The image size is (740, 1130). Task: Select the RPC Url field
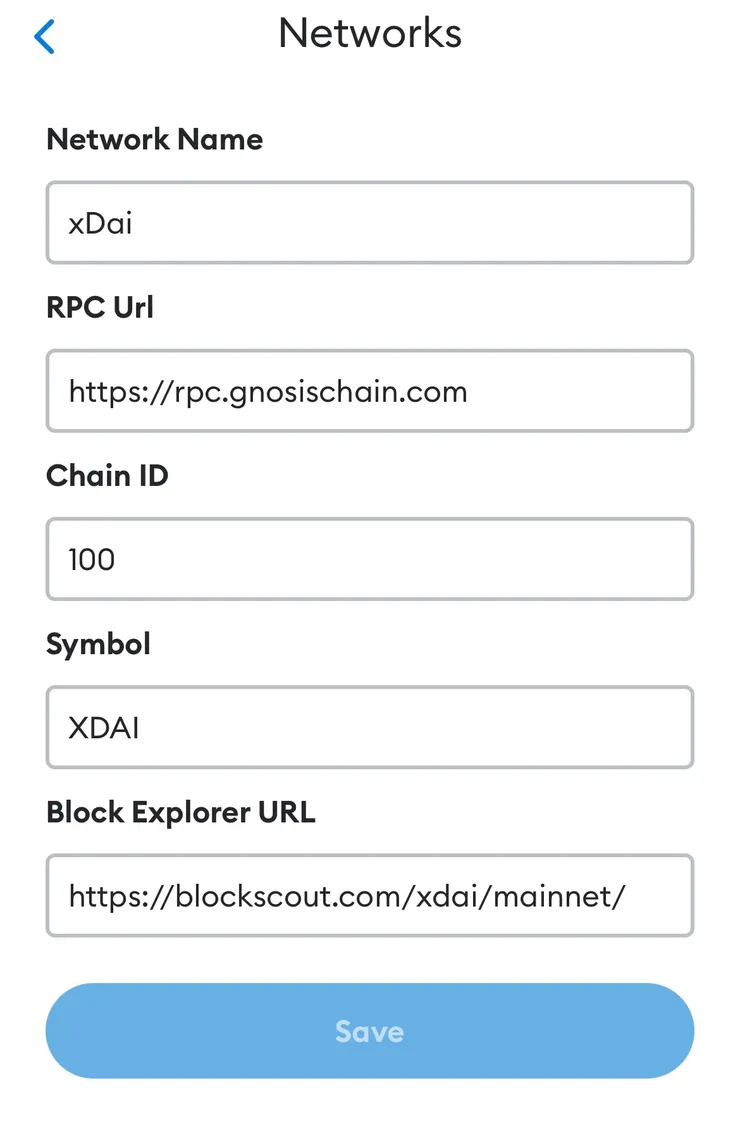coord(370,391)
